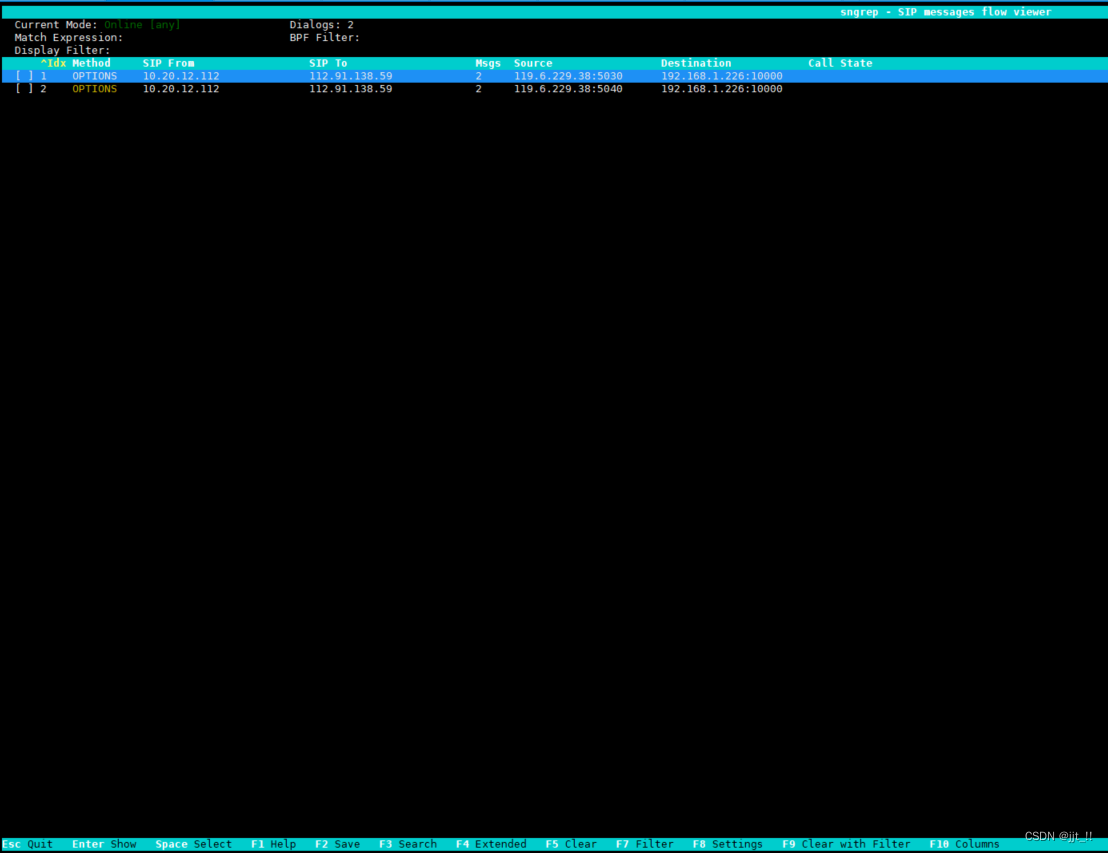Click Msgs count in row 1
Image resolution: width=1108 pixels, height=853 pixels.
coord(478,76)
